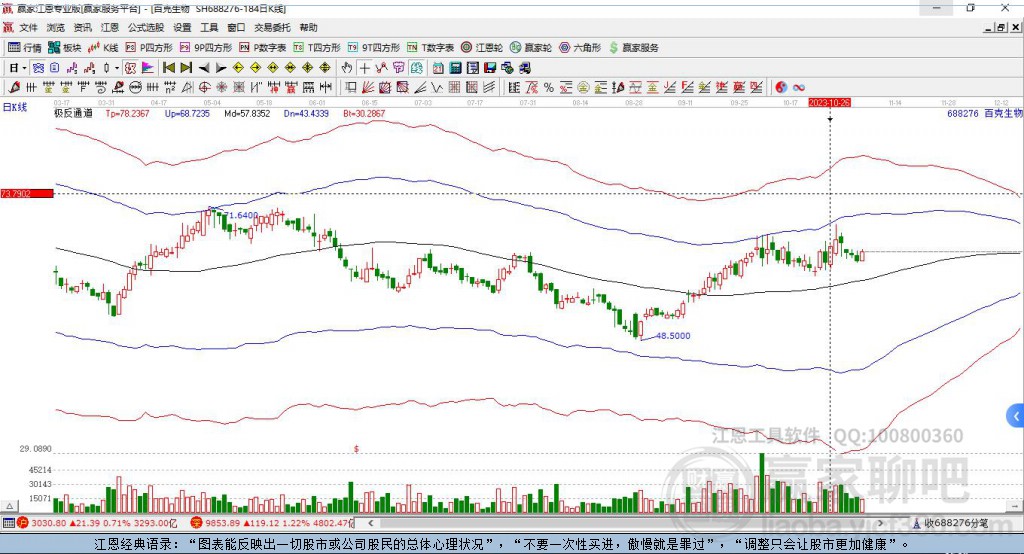Toggle the highlighted green brain-like toolbar icon

tap(417, 68)
